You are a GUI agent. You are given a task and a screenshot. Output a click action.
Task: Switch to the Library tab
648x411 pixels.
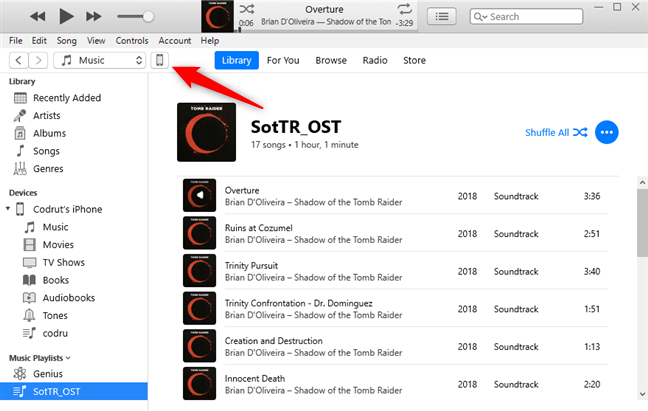coord(236,60)
